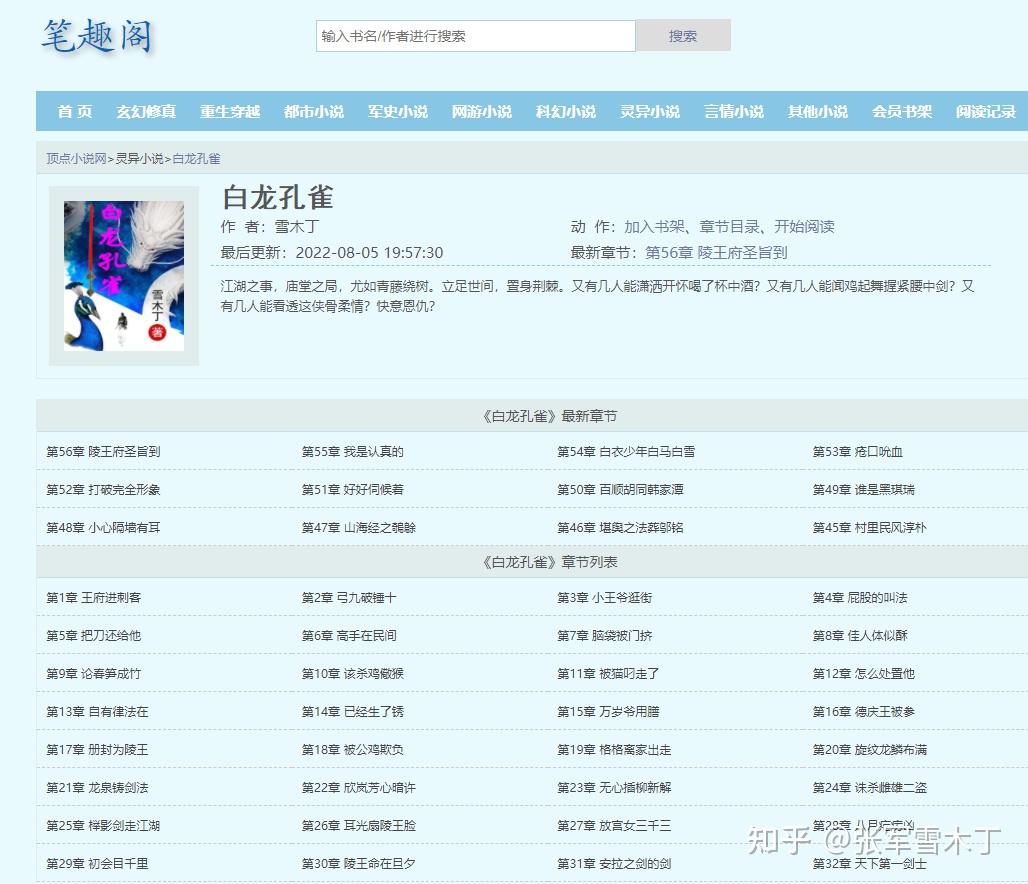Click 加入书架 action link
The width and height of the screenshot is (1028, 884).
[x=654, y=227]
